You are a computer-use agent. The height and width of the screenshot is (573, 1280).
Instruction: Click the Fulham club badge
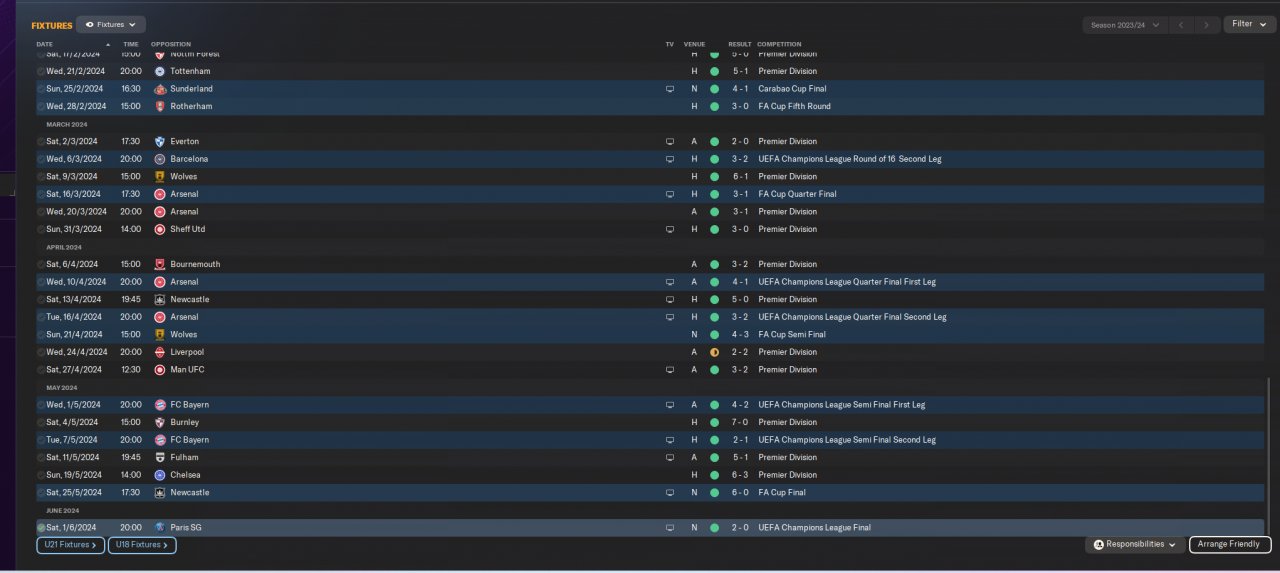pyautogui.click(x=160, y=457)
